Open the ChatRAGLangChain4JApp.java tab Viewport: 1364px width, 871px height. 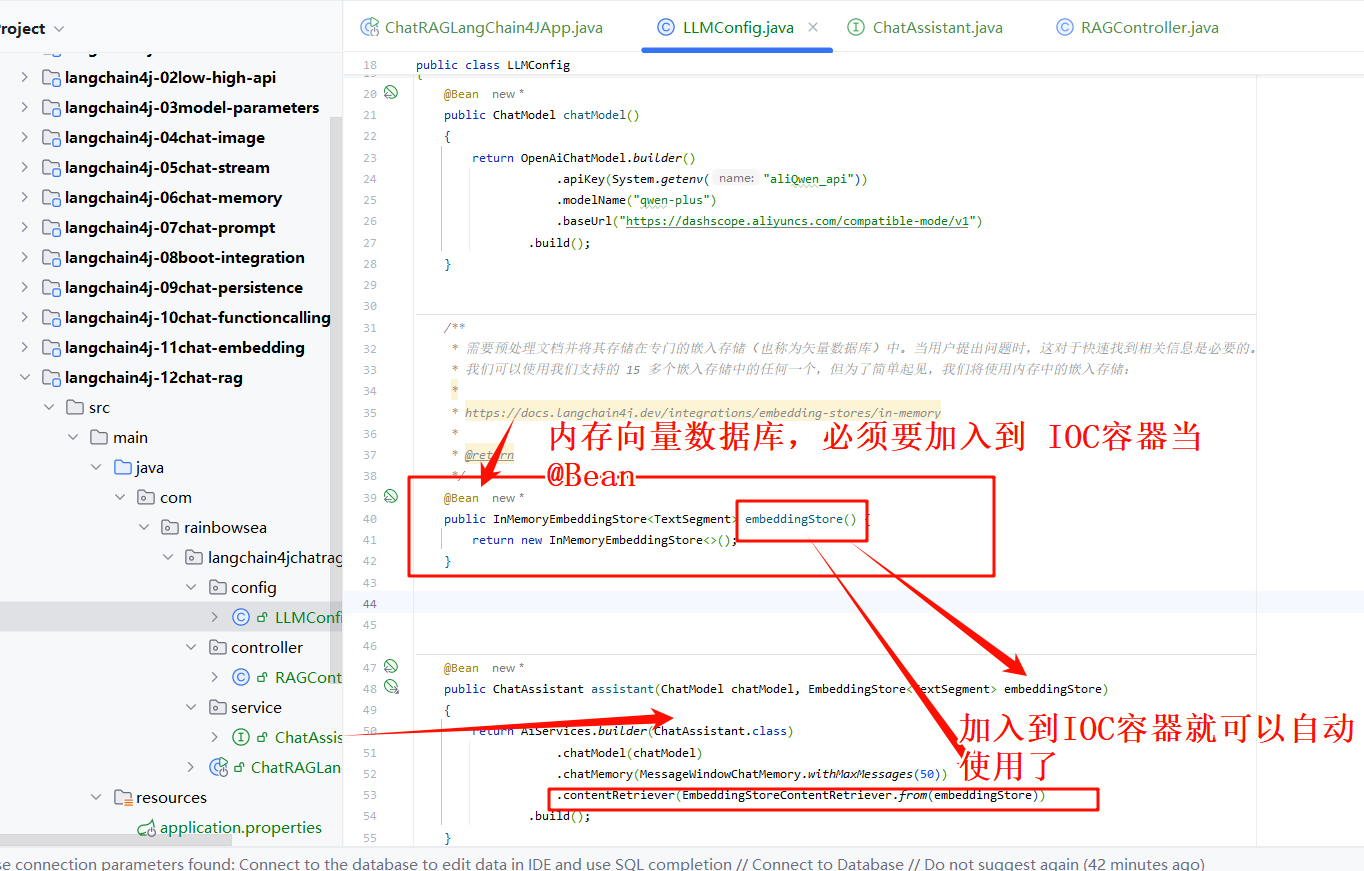pos(493,28)
